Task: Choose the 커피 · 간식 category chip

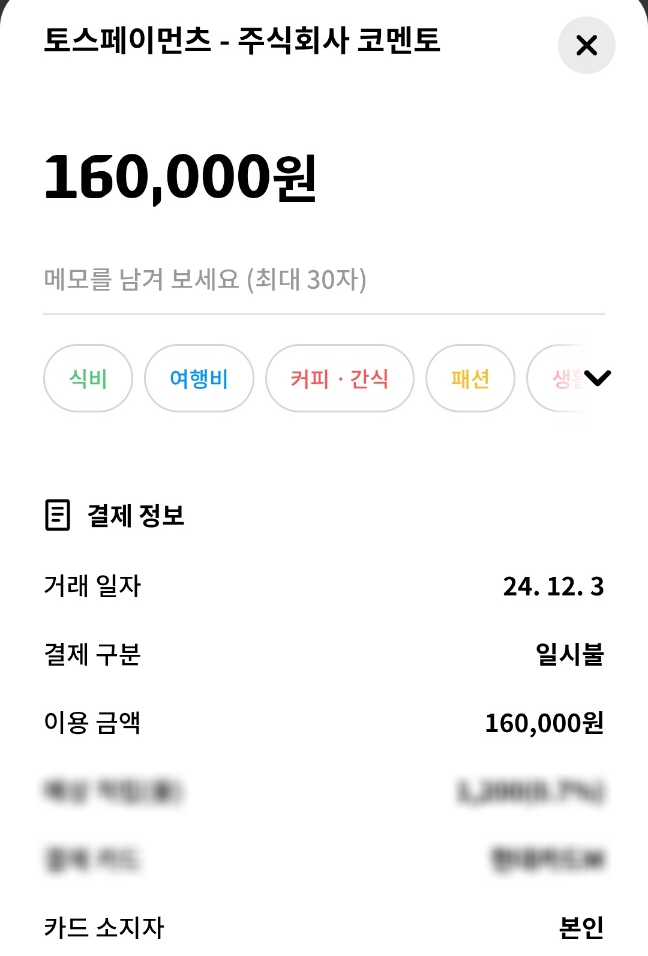Action: tap(339, 379)
